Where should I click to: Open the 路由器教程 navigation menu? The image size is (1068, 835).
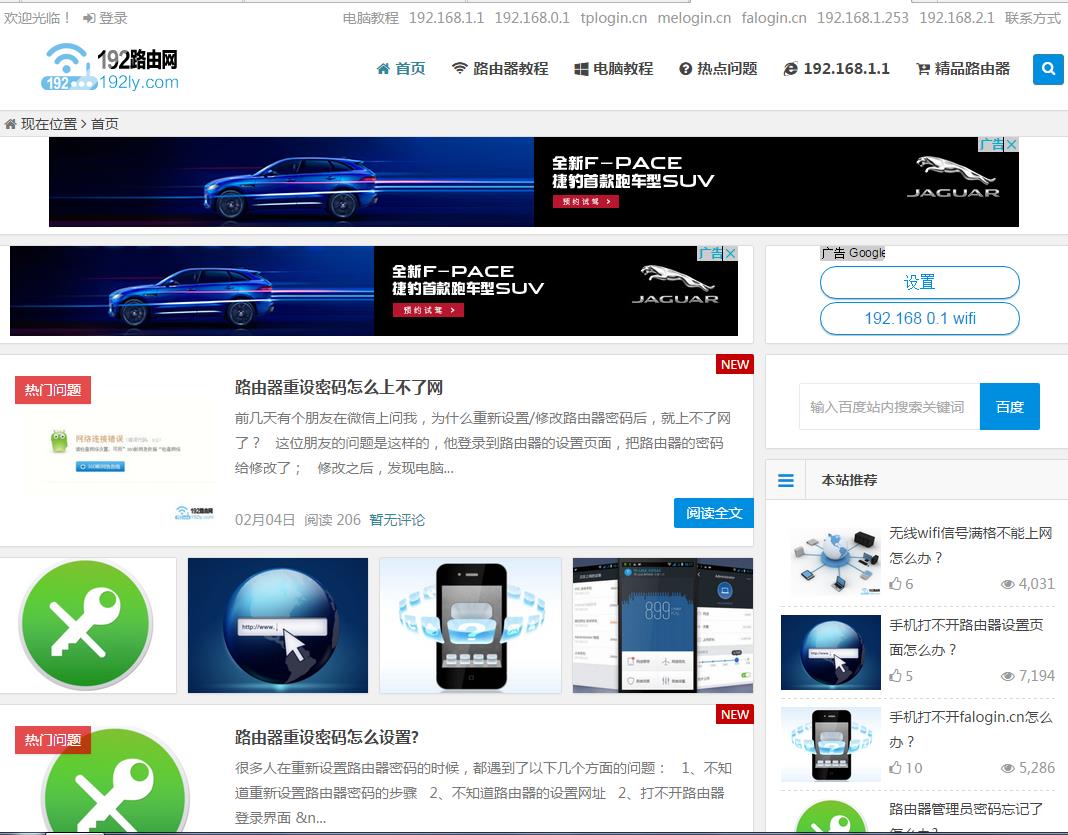pyautogui.click(x=500, y=69)
